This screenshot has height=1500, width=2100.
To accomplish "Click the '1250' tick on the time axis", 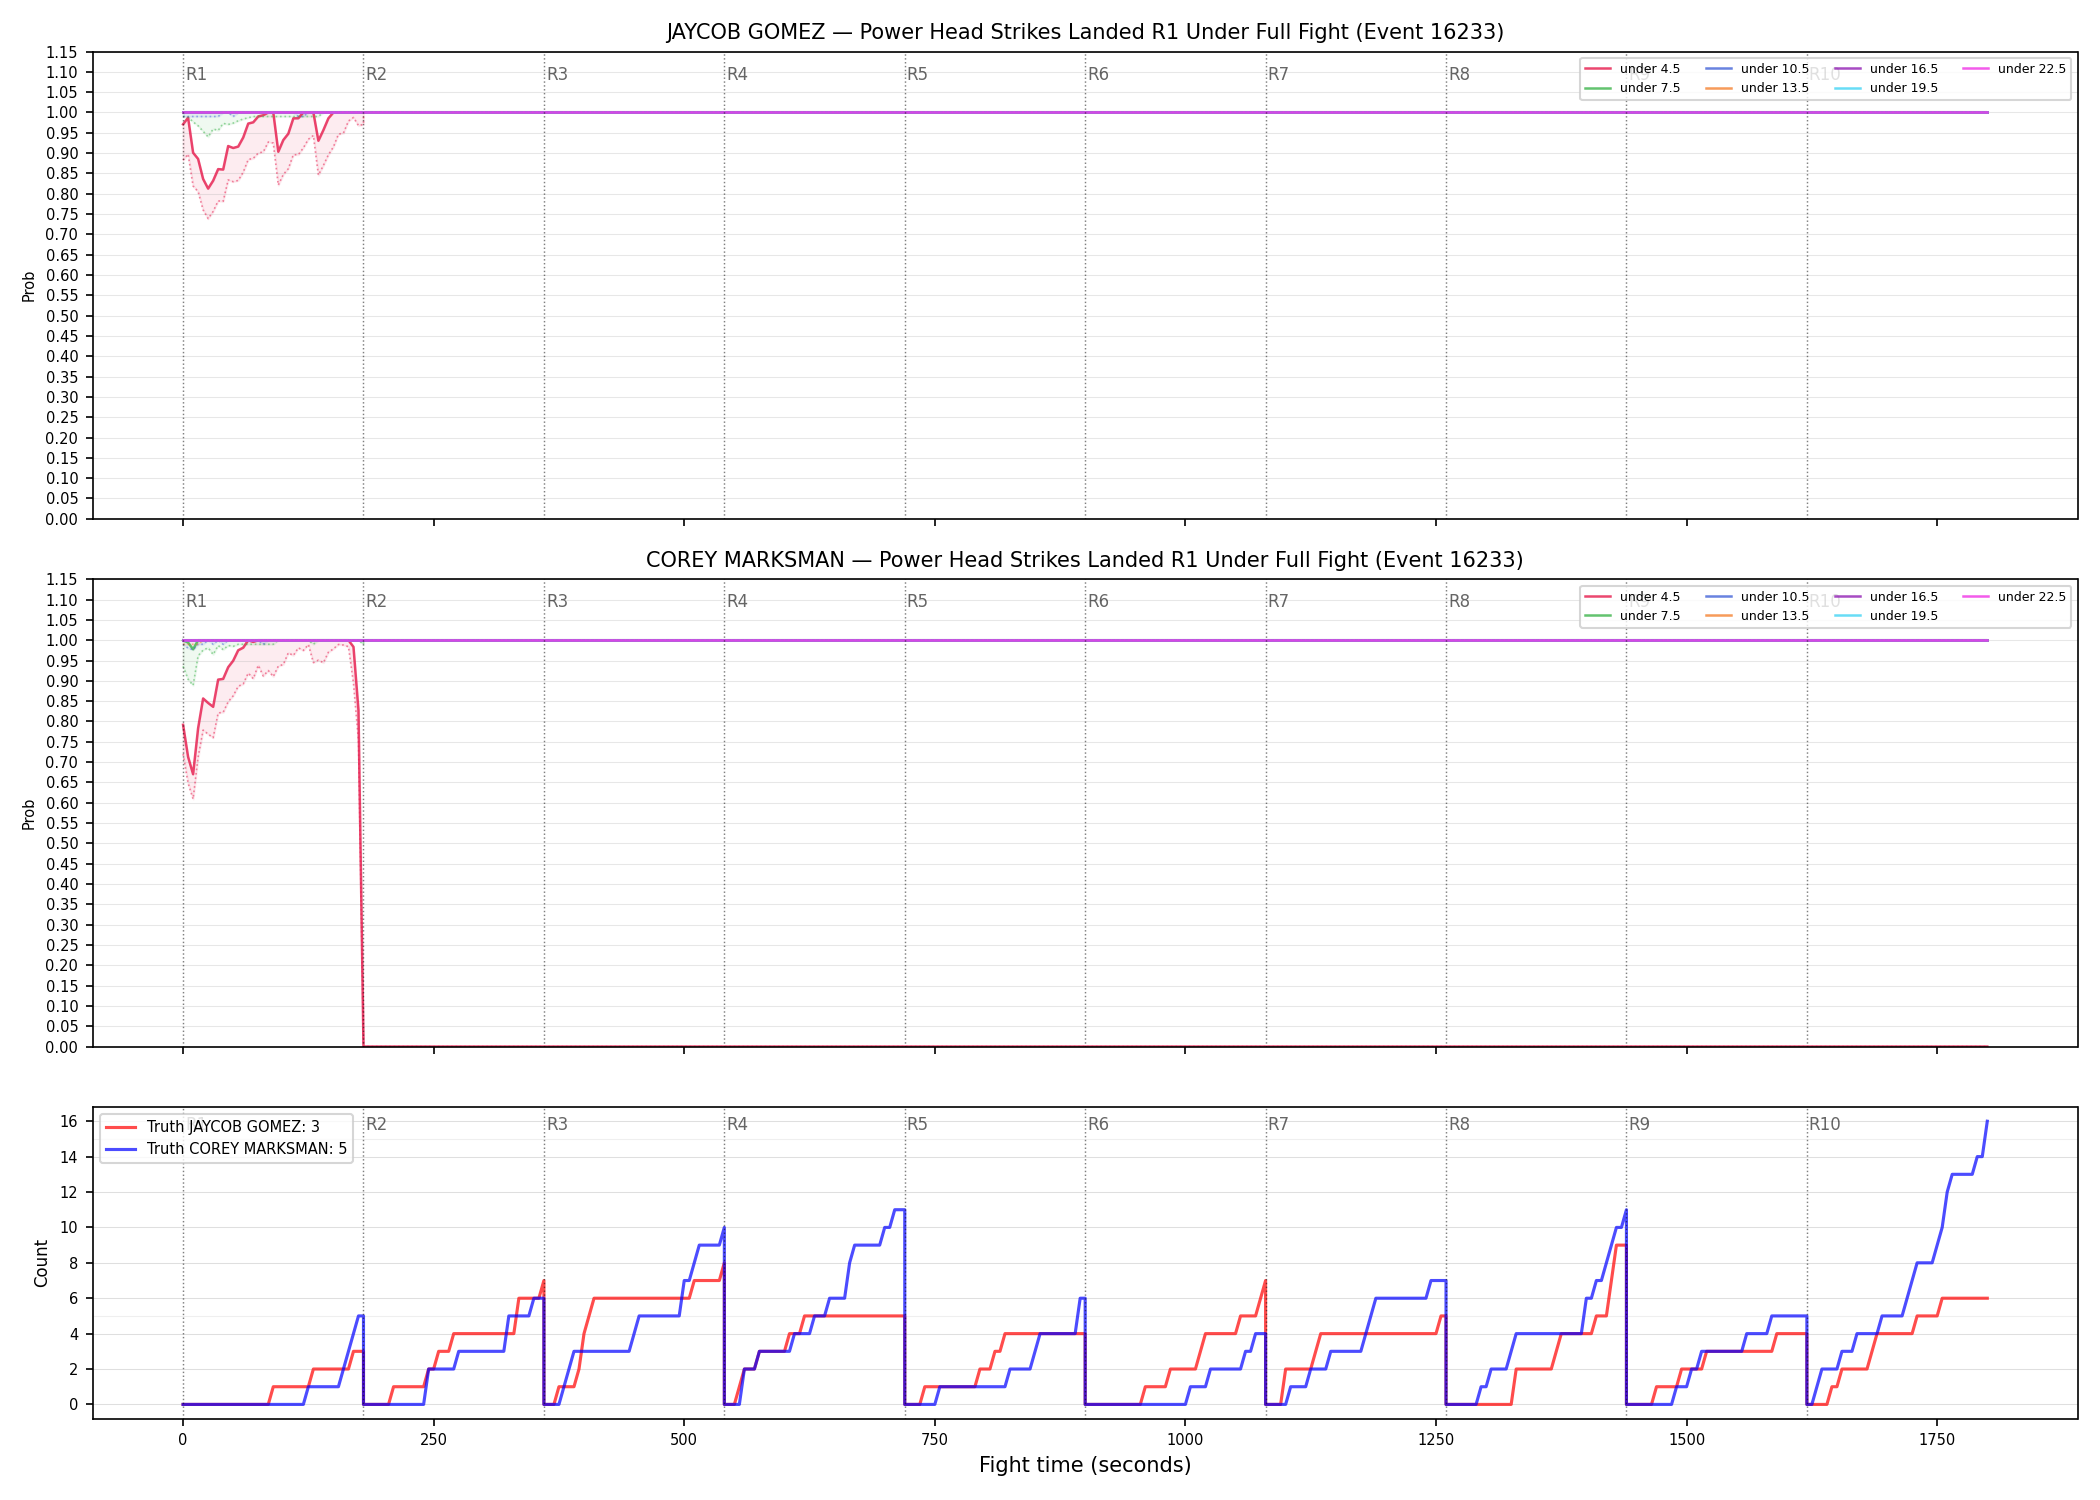I will tap(1436, 1440).
